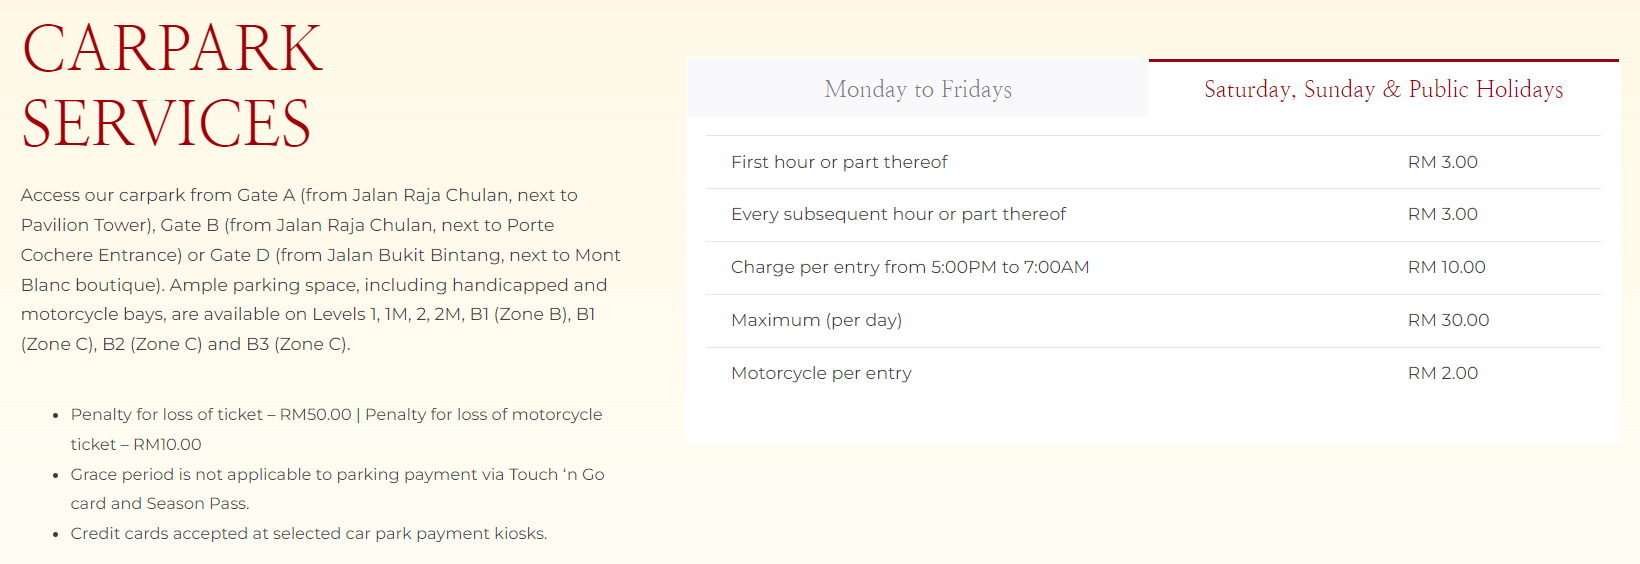The width and height of the screenshot is (1640, 564).
Task: Click the RM 10.00 per entry rate
Action: [1446, 267]
